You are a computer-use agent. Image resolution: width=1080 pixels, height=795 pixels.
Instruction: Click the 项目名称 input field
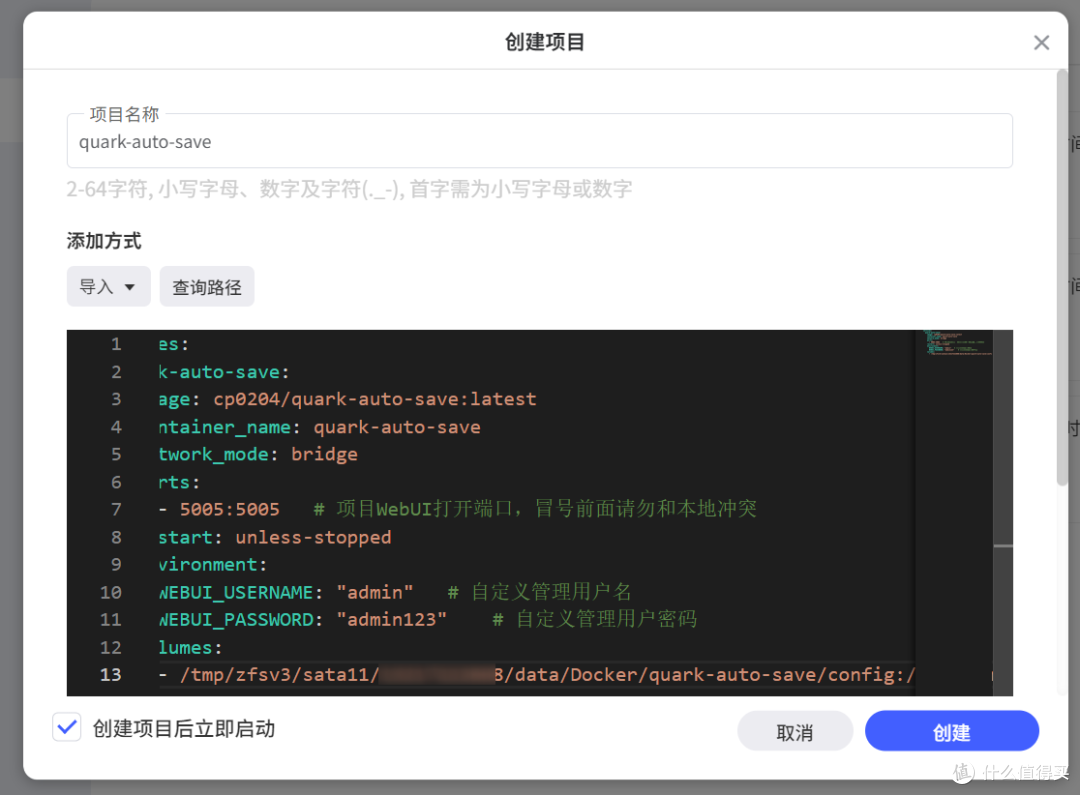coord(539,141)
